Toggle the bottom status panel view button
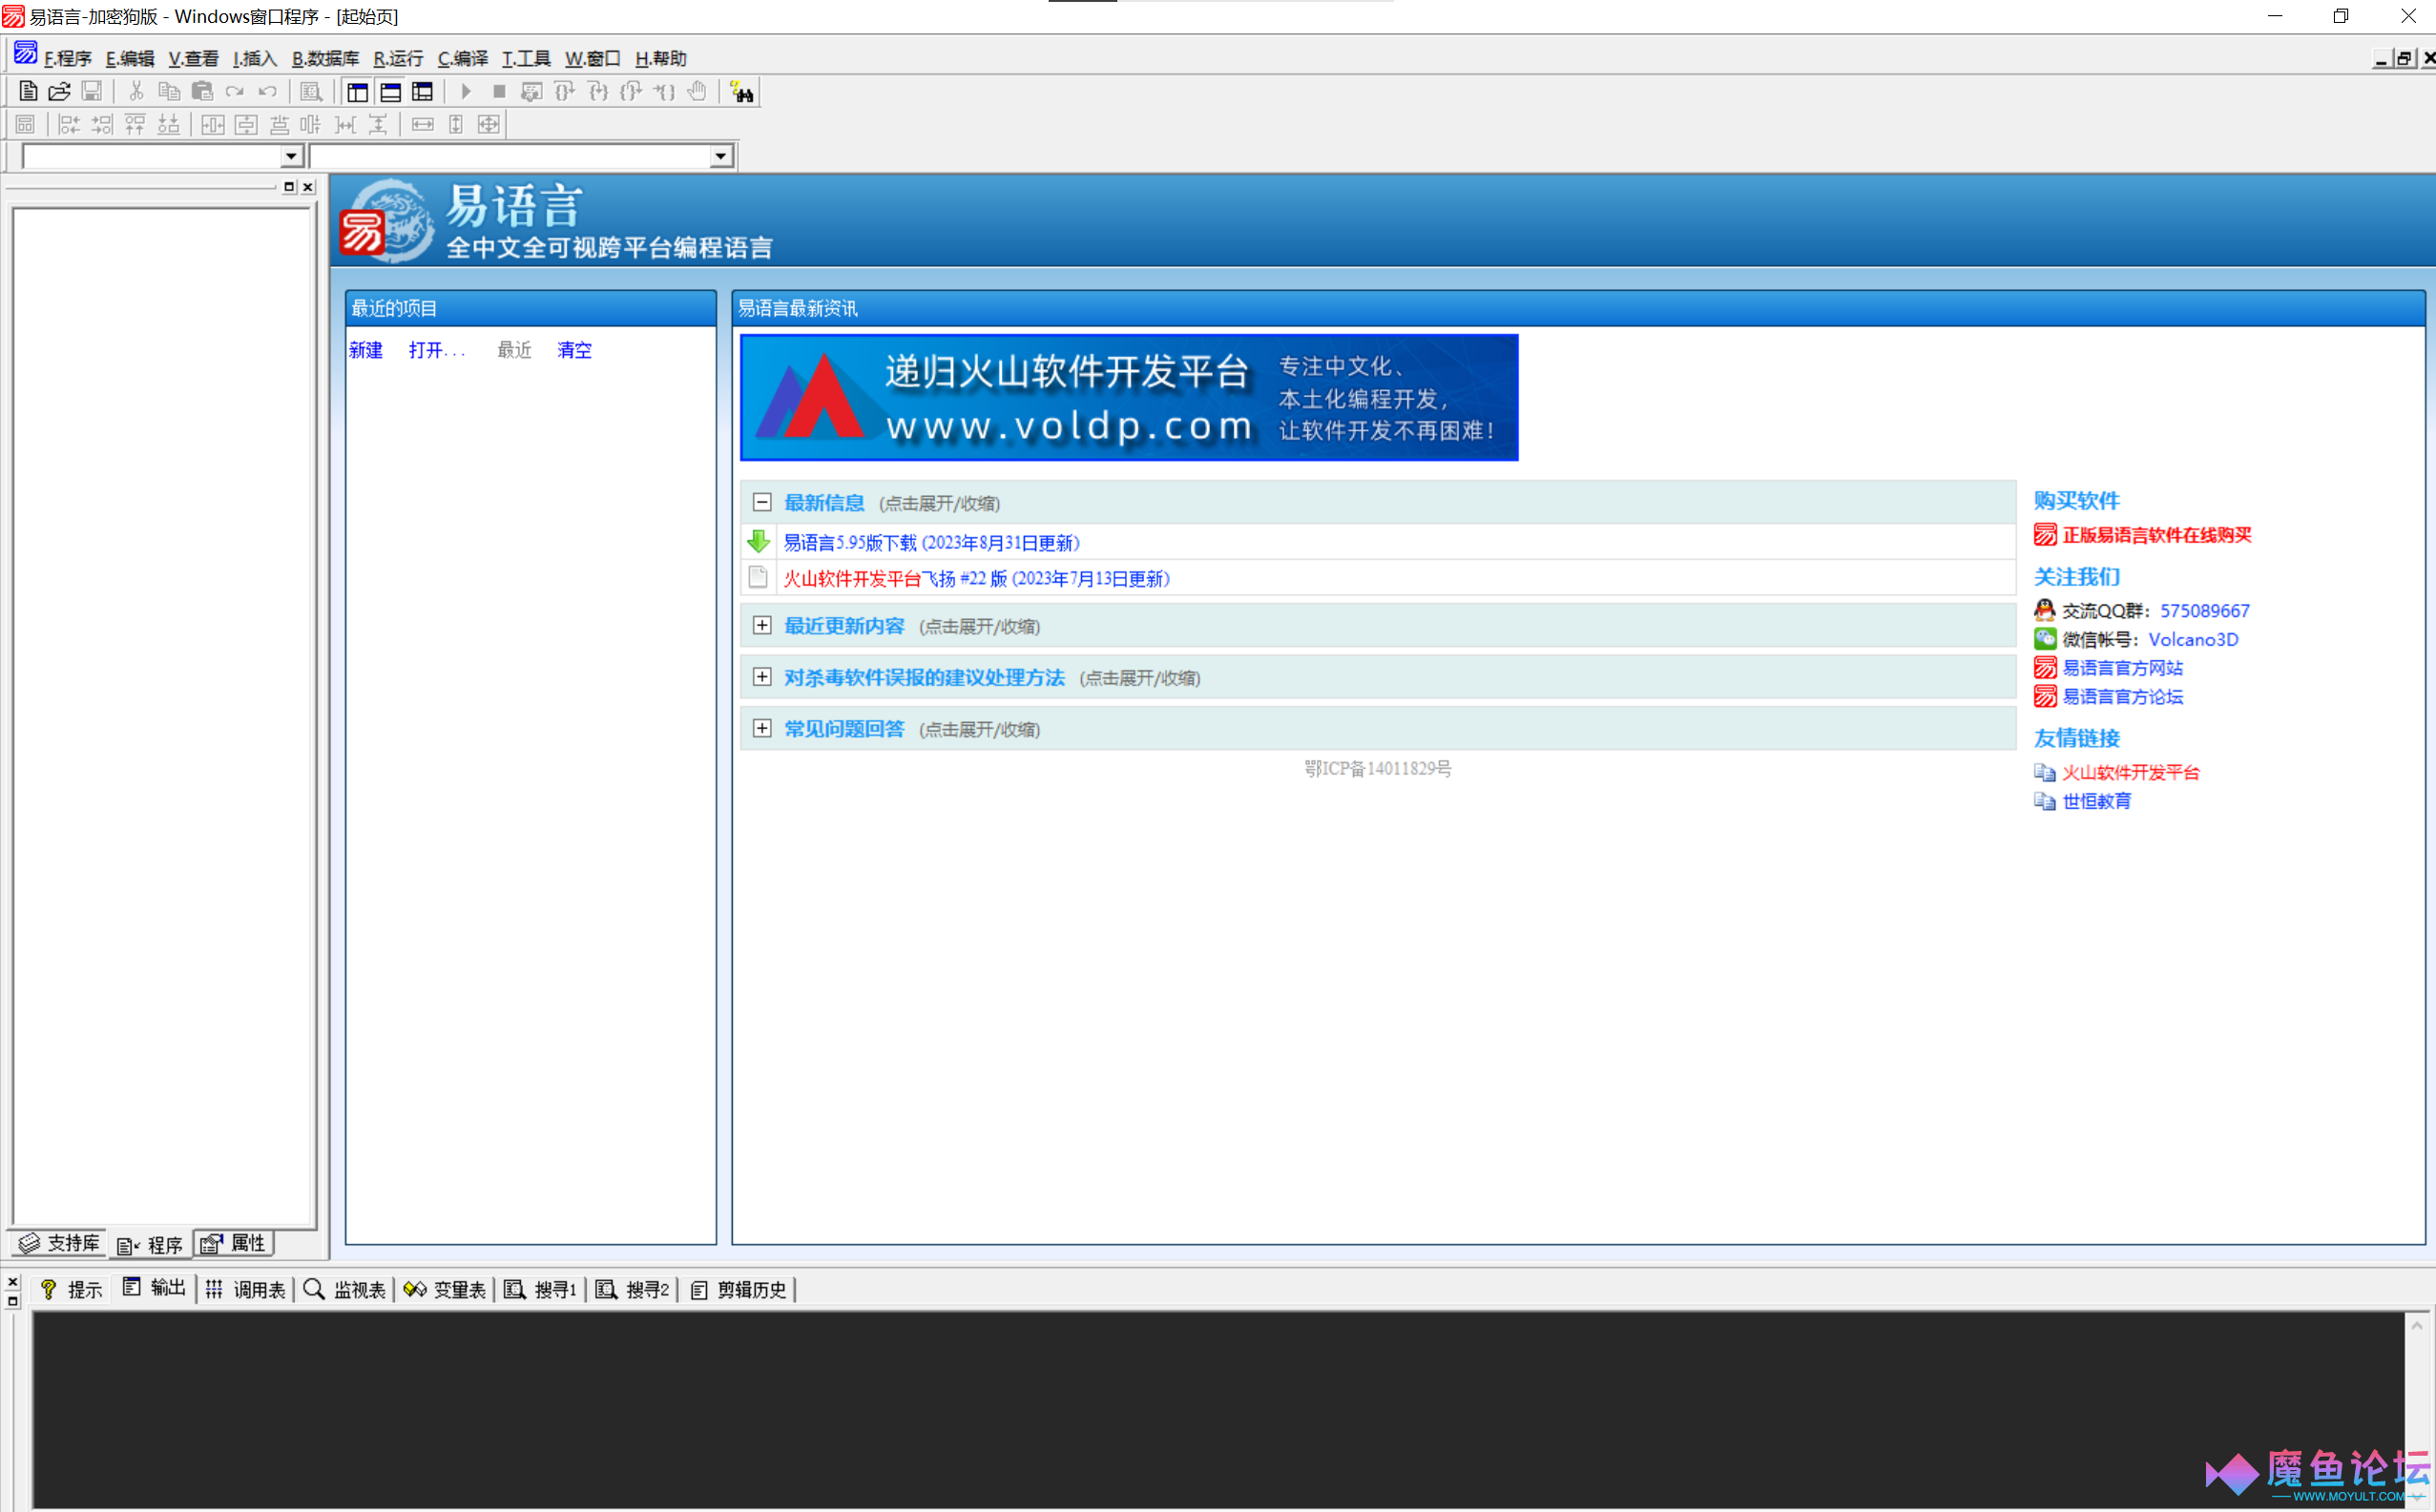This screenshot has height=1512, width=2436. [390, 92]
